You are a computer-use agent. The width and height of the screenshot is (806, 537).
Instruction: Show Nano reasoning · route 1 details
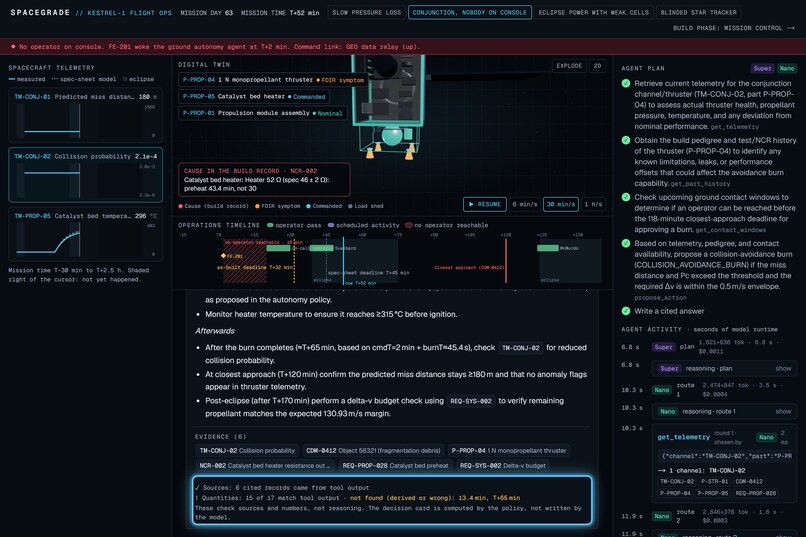click(x=783, y=412)
